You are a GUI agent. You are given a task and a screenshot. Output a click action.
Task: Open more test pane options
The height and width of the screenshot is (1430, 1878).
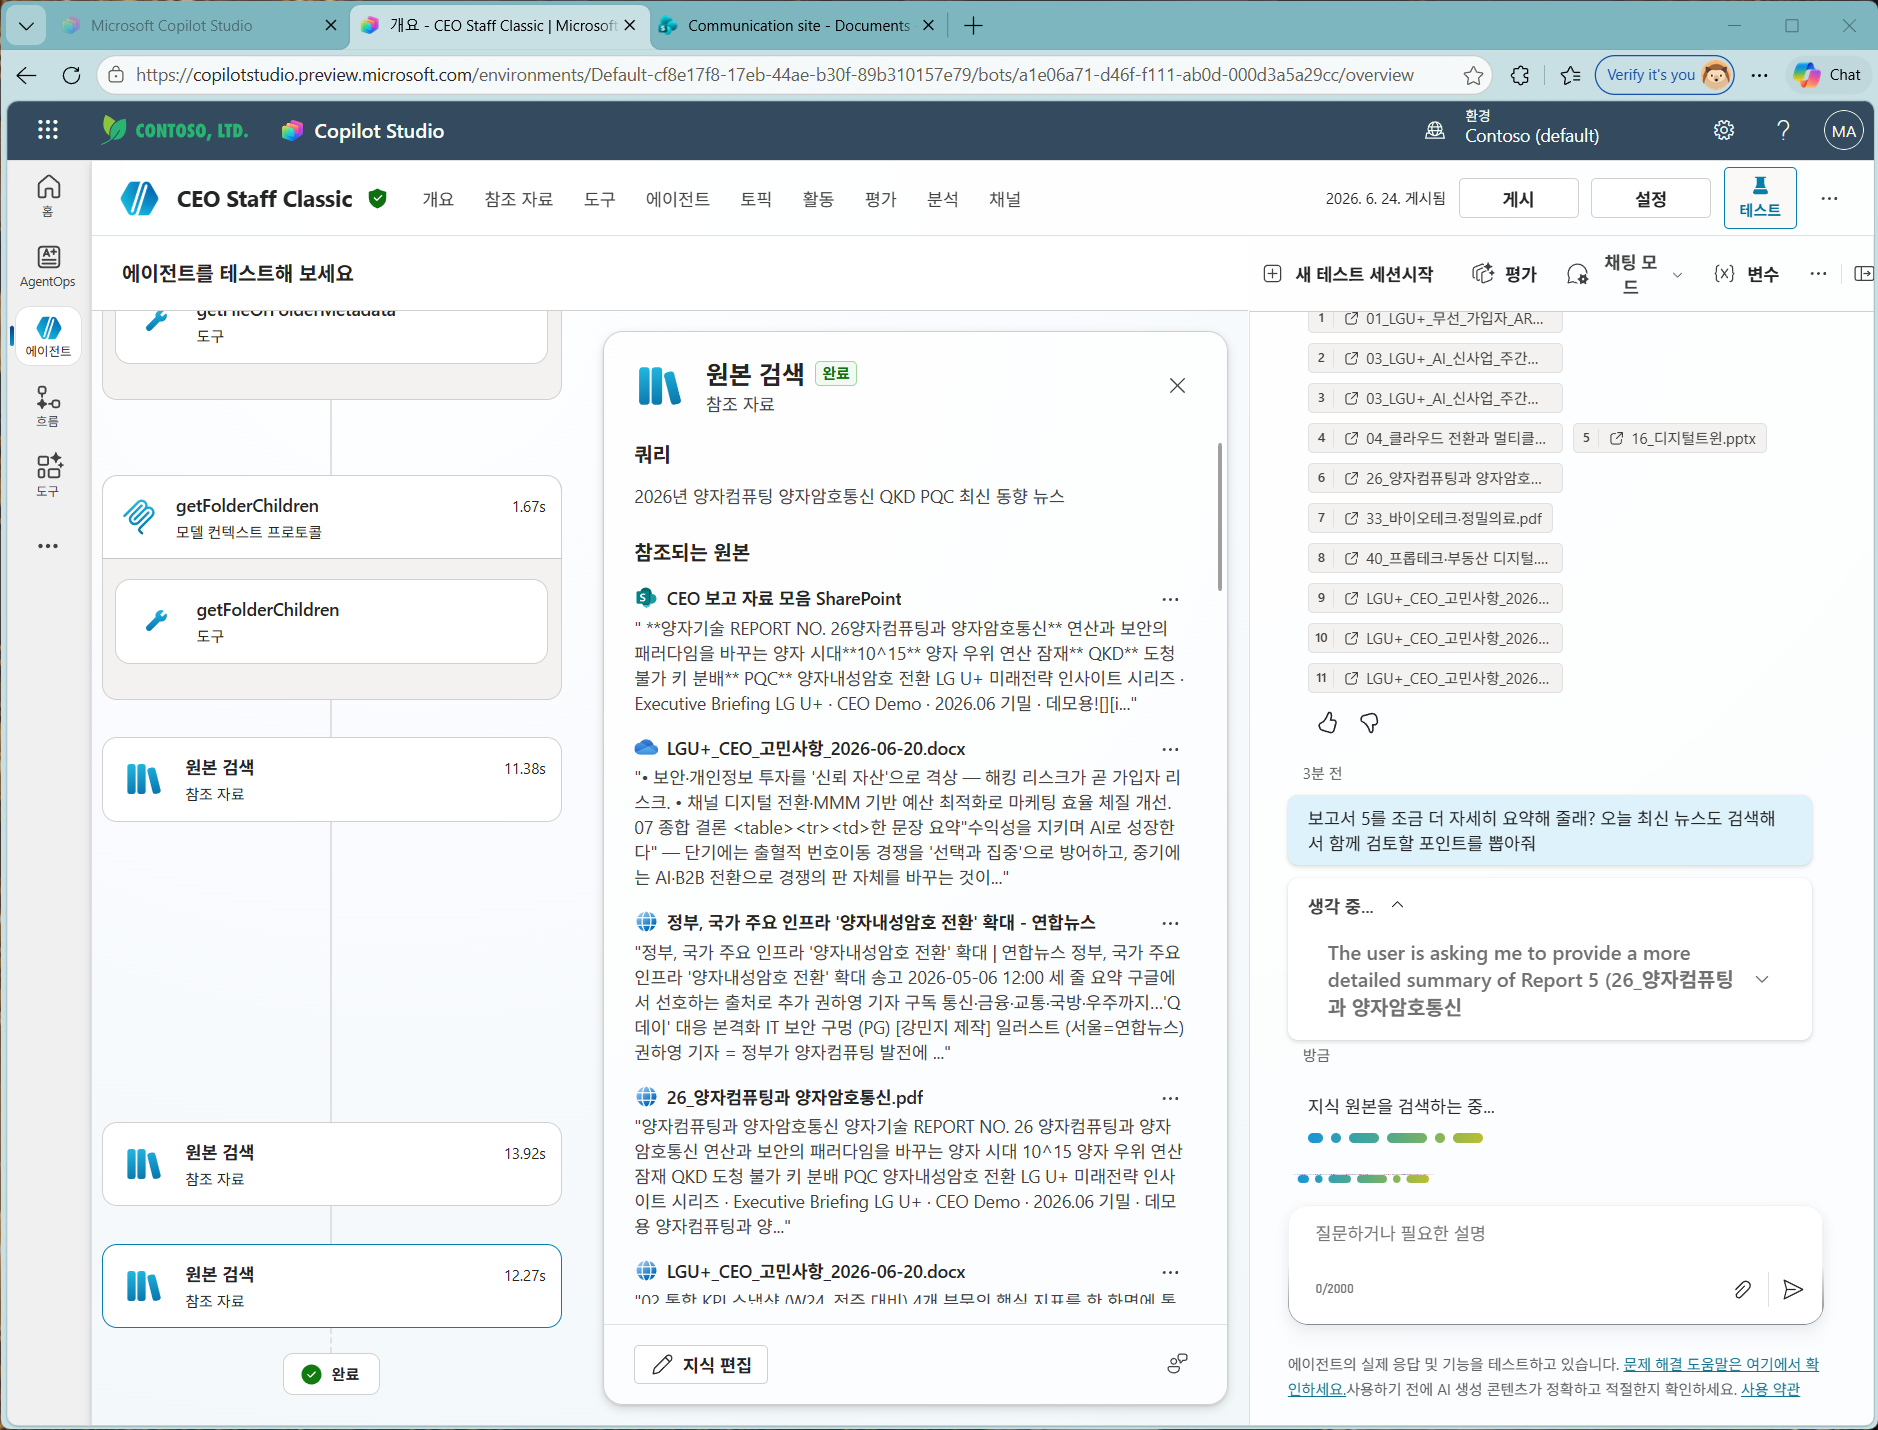tap(1818, 274)
